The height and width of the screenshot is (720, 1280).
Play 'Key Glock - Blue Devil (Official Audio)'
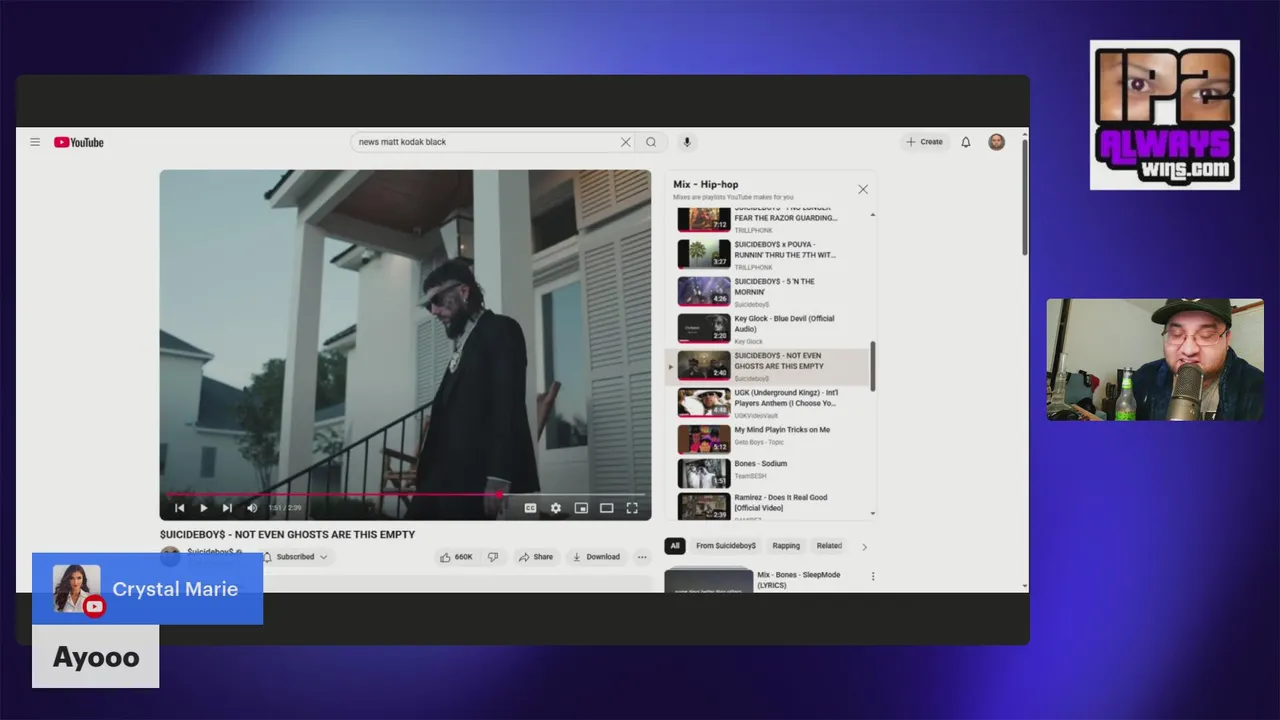pos(770,329)
